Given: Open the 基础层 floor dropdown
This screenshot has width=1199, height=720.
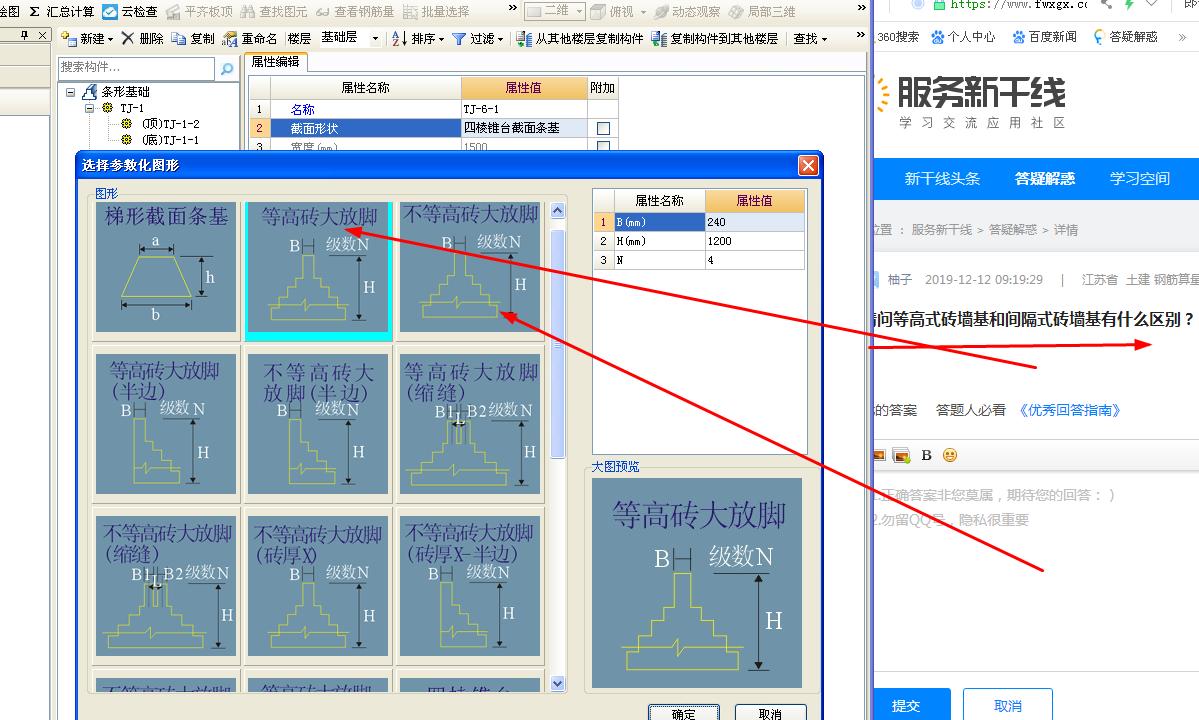Looking at the screenshot, I should pyautogui.click(x=375, y=38).
